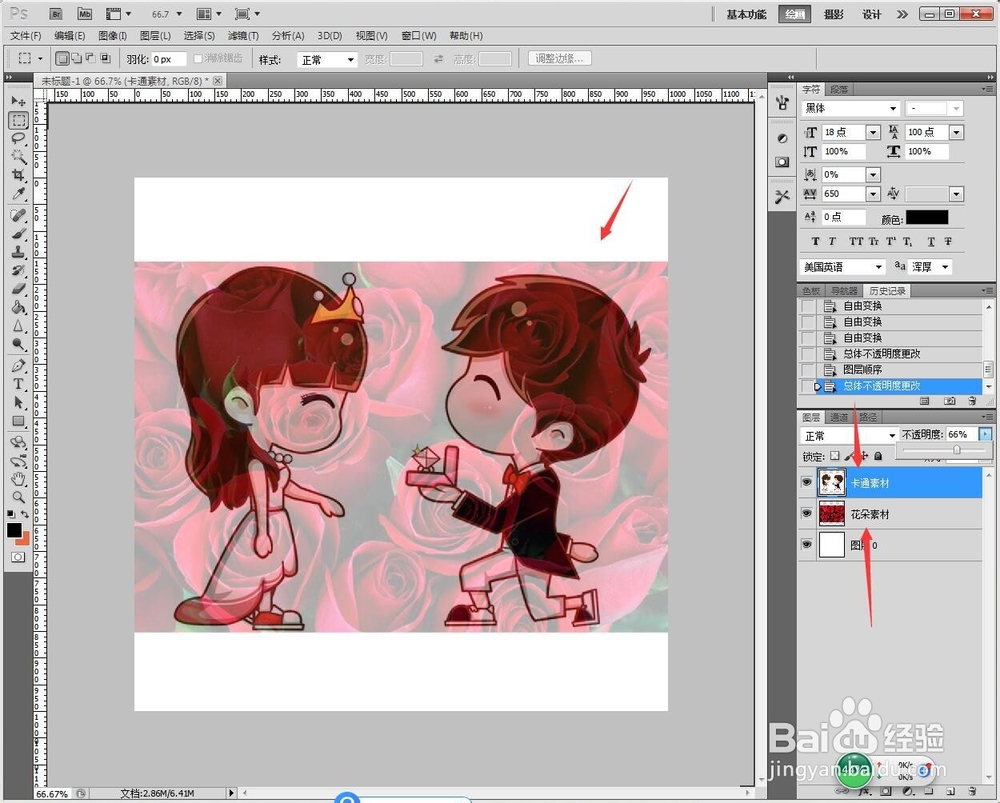This screenshot has height=803, width=1000.
Task: Select the History Brush tool
Action: tap(18, 270)
